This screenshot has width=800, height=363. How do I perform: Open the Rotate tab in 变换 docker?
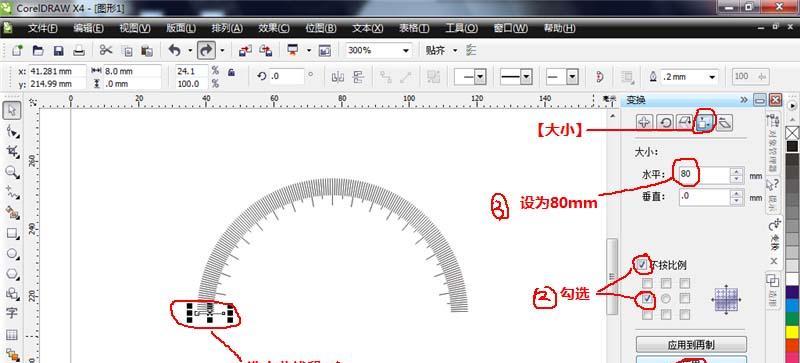coord(665,122)
